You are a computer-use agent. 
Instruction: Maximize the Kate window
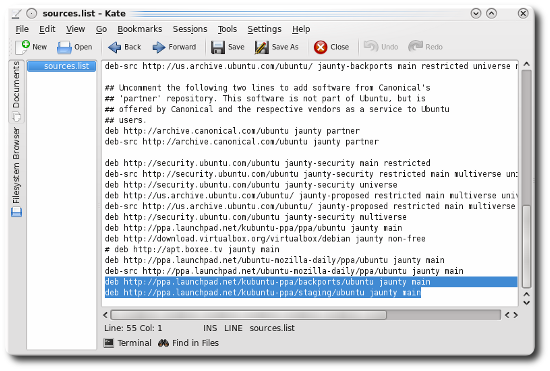pos(491,13)
